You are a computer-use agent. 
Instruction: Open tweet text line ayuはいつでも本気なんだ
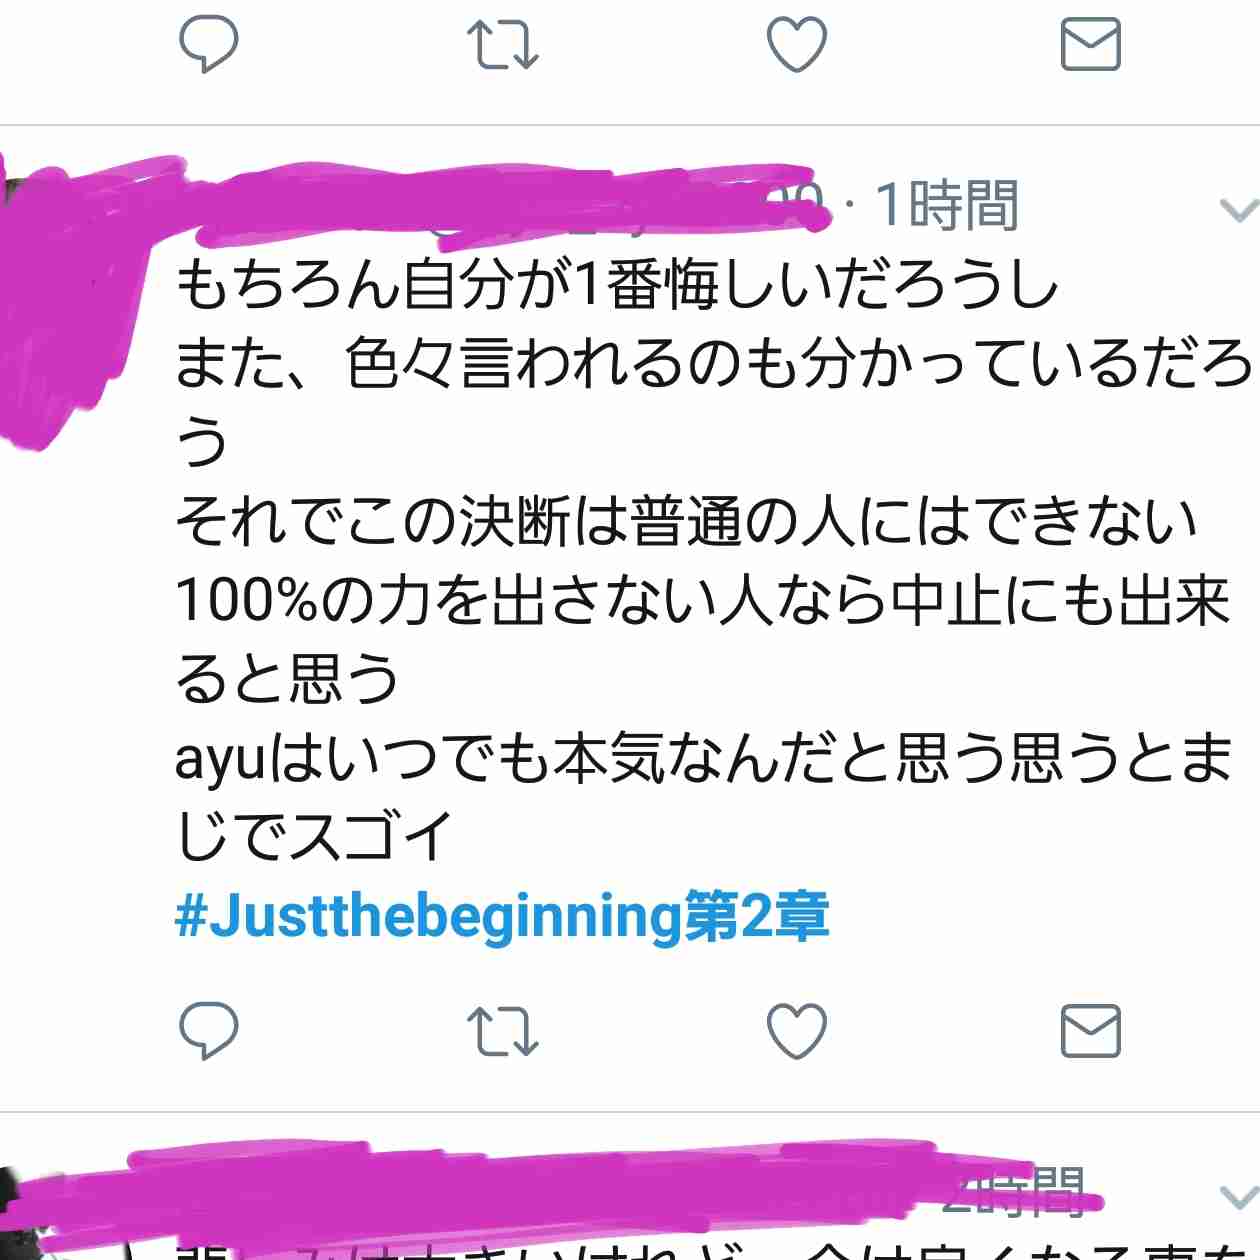pyautogui.click(x=703, y=758)
